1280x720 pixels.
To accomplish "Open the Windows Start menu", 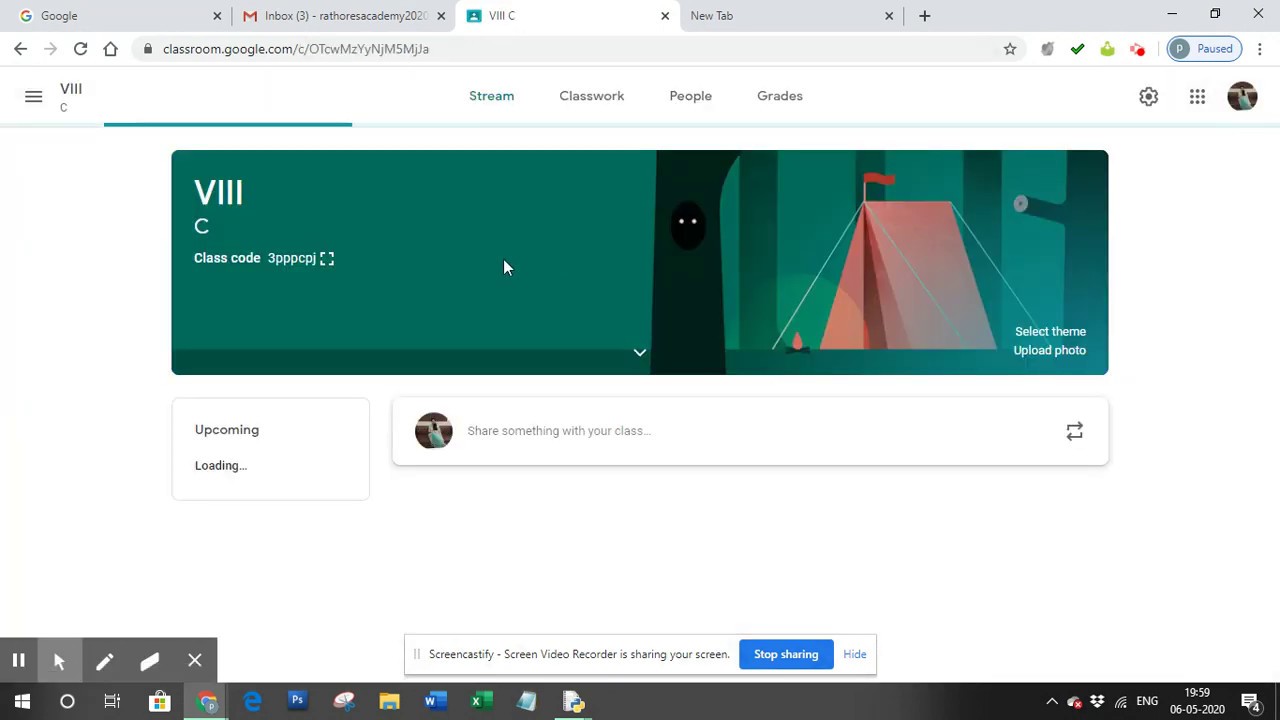I will [22, 702].
